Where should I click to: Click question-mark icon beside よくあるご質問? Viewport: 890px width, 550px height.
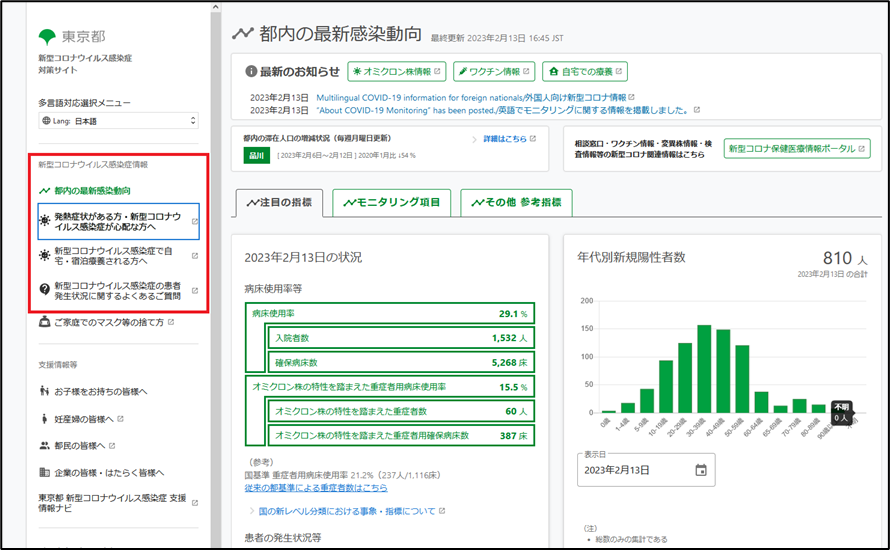click(44, 289)
